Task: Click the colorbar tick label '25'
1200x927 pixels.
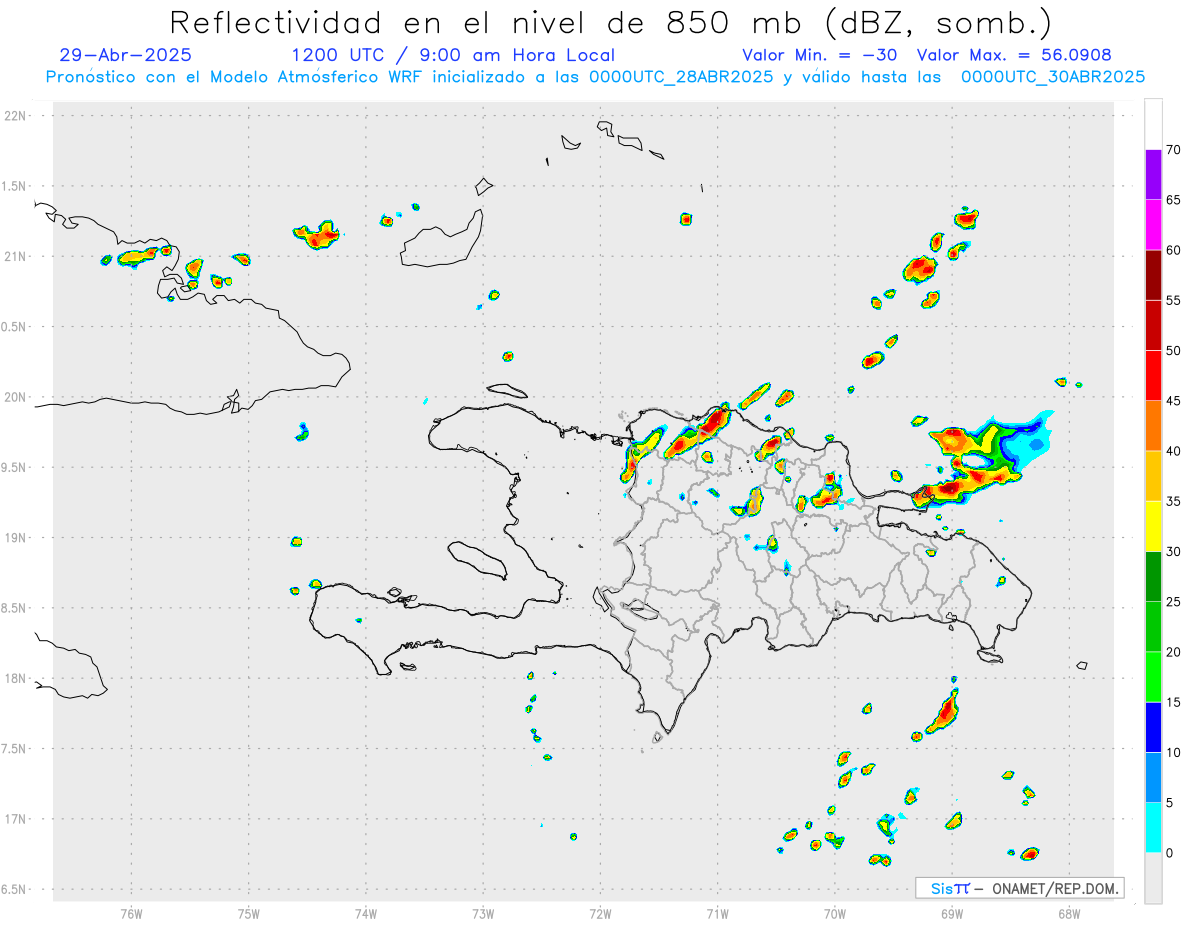Action: tap(1174, 601)
